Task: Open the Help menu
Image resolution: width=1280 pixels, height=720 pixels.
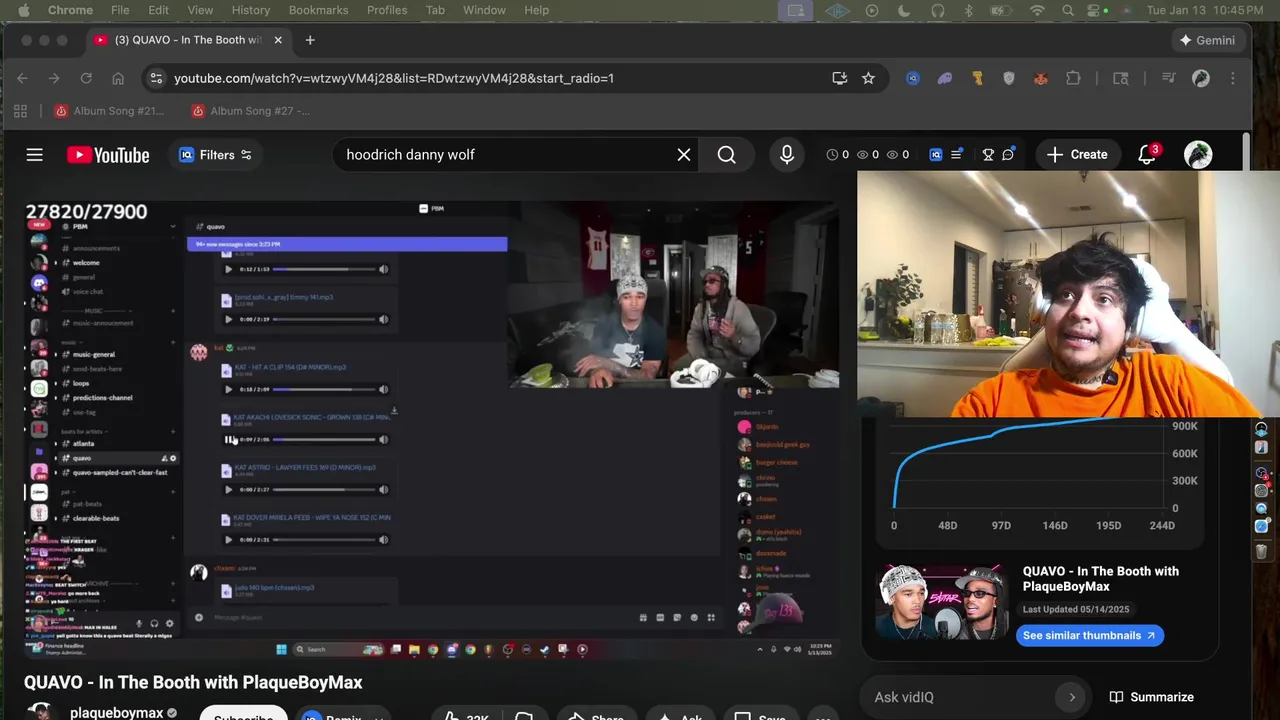Action: point(537,10)
